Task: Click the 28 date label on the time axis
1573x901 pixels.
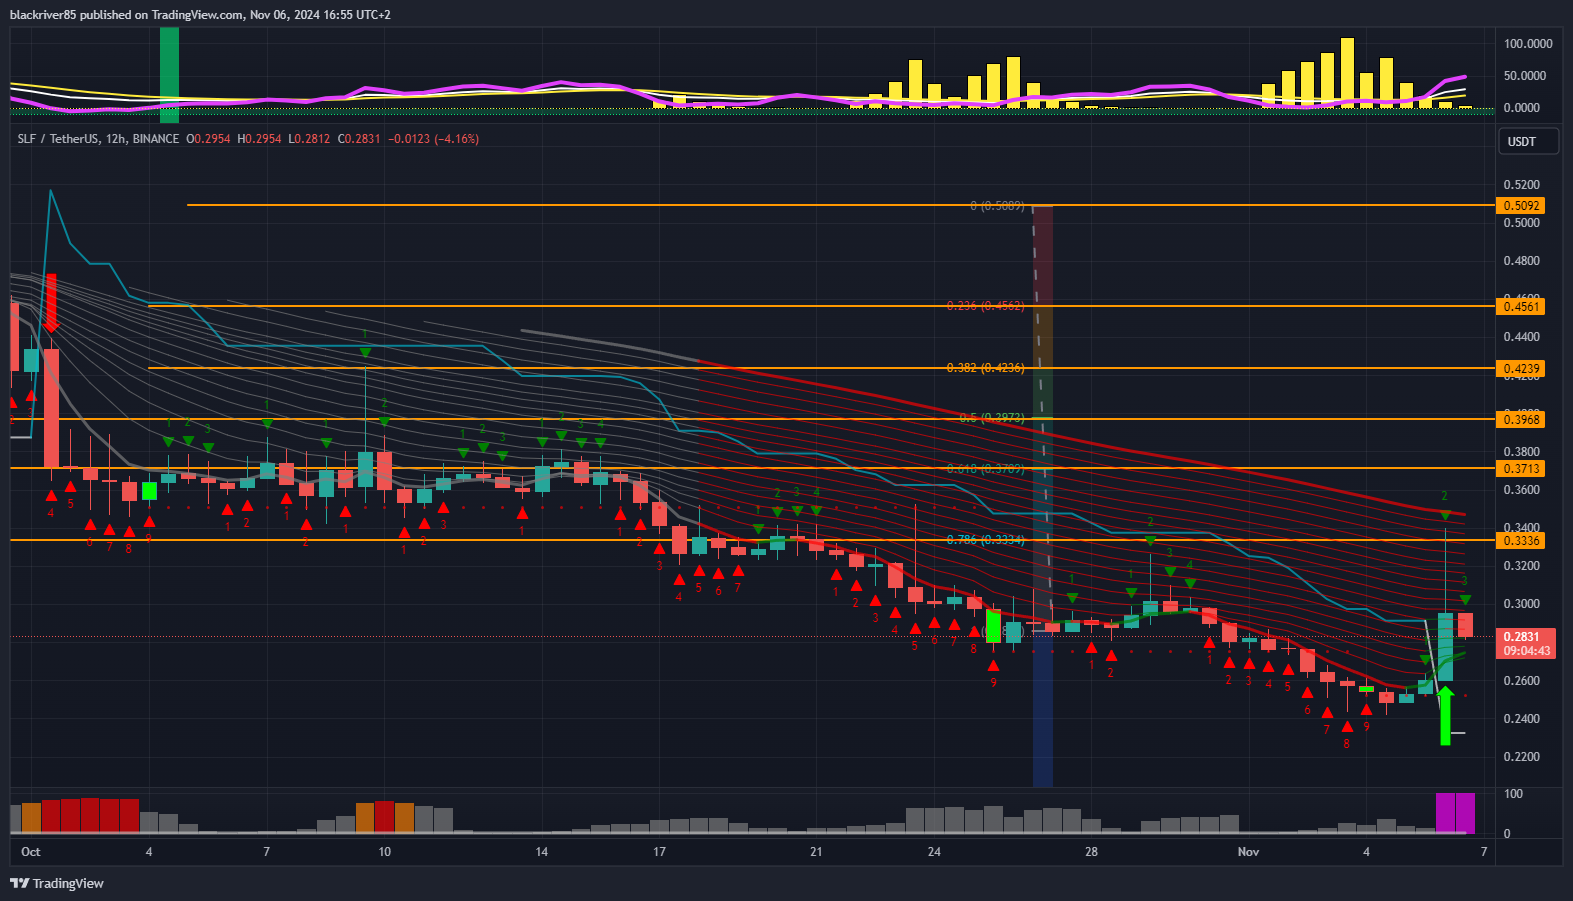Action: [x=1091, y=852]
